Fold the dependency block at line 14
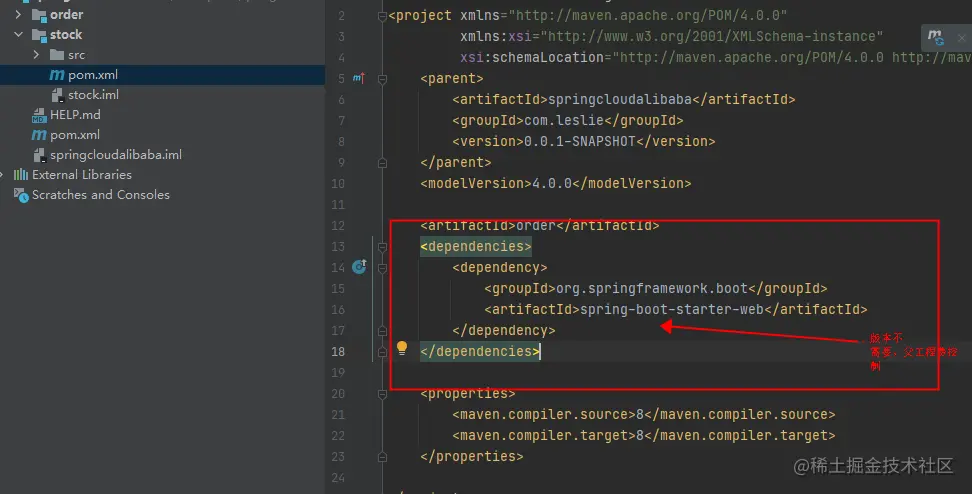The image size is (972, 494). coord(382,268)
